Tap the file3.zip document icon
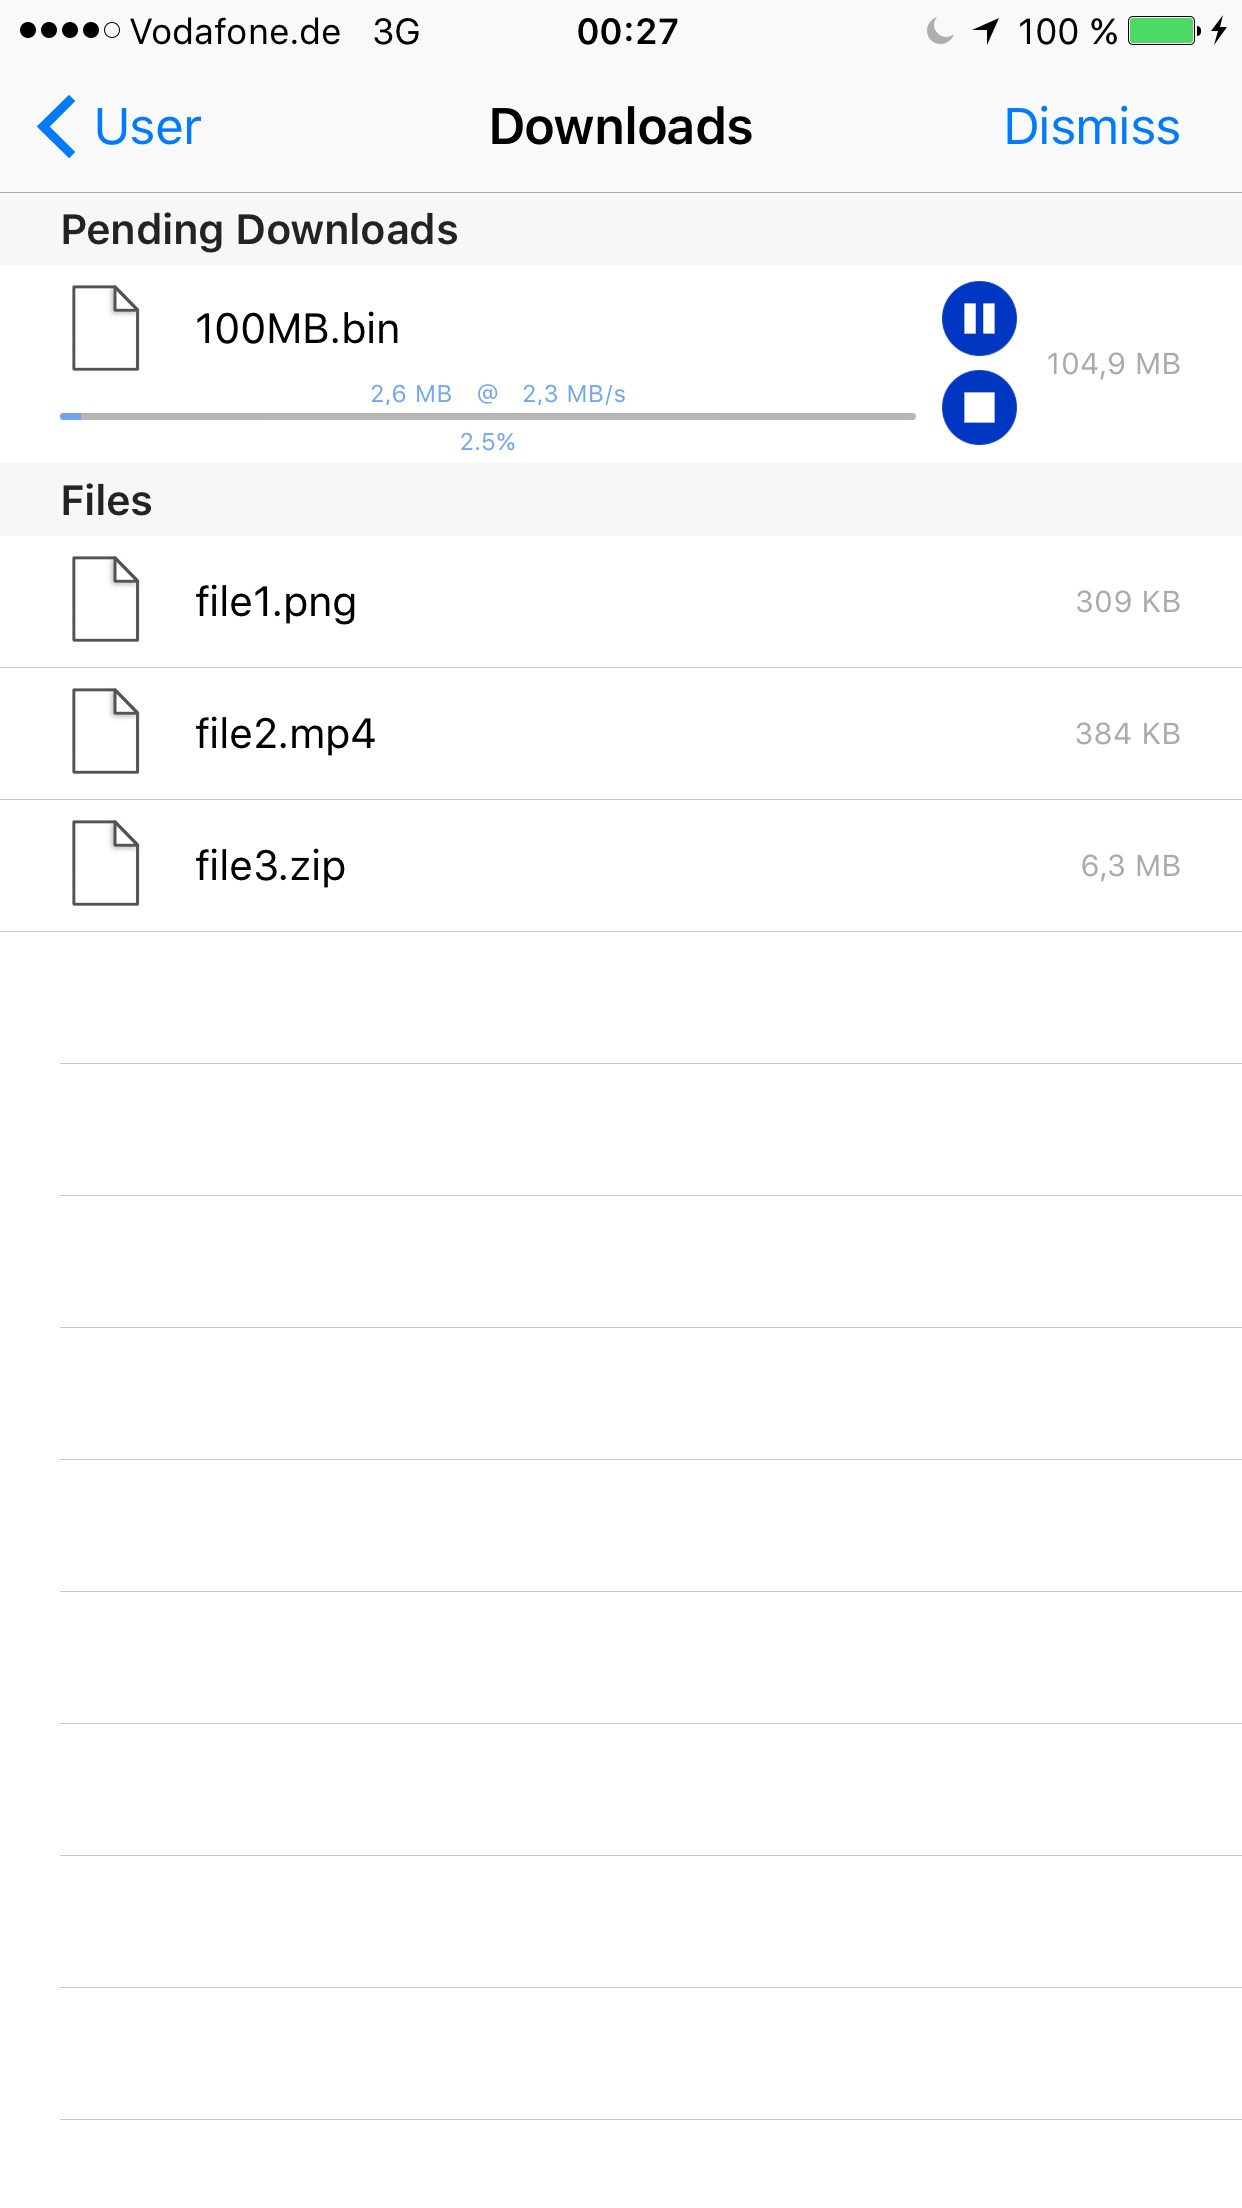1242x2208 pixels. click(x=105, y=863)
